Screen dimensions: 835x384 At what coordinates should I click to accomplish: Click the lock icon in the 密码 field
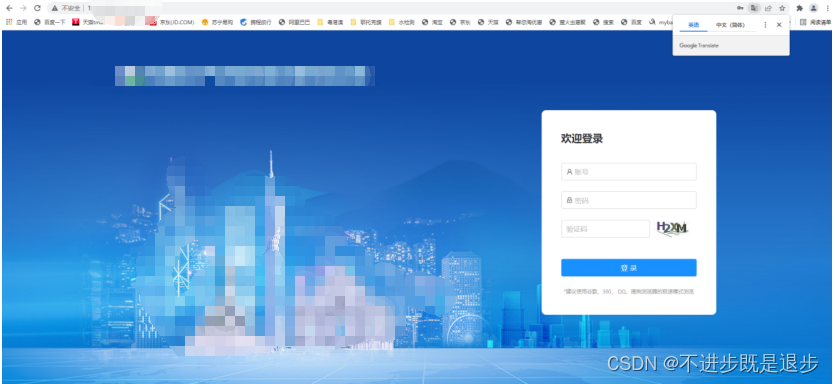click(569, 200)
